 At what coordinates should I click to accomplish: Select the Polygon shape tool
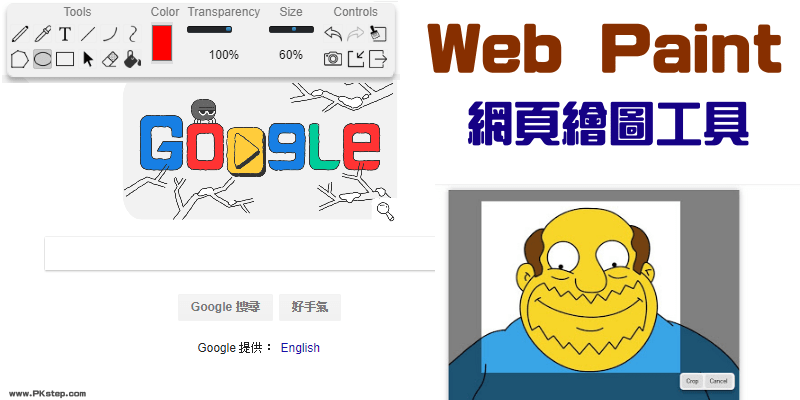[x=19, y=59]
